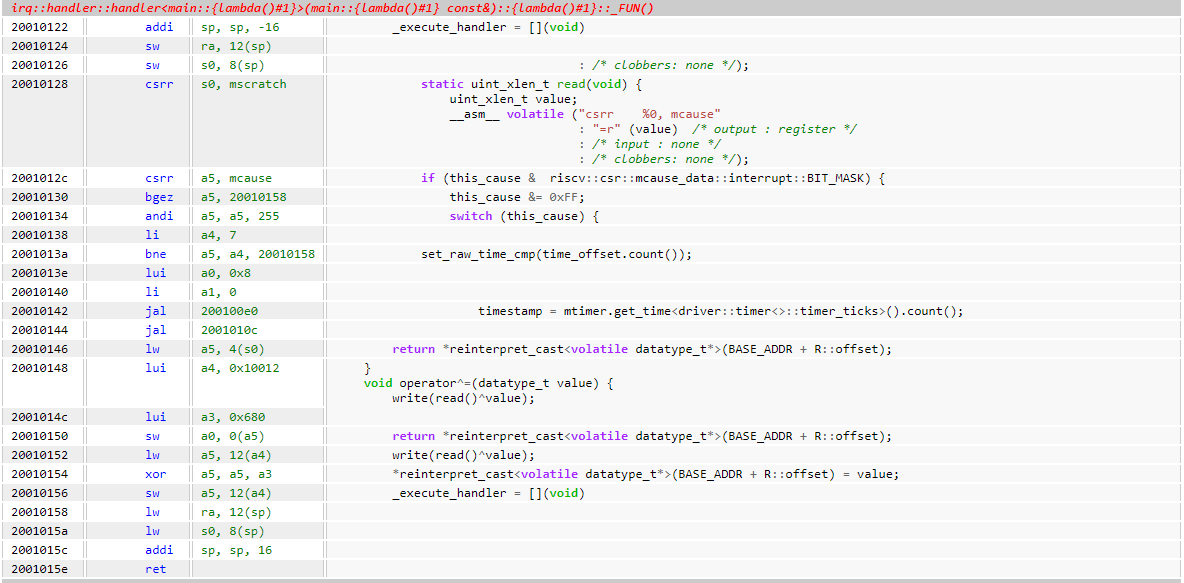
Task: Select address 2001014c row
Action: point(40,417)
